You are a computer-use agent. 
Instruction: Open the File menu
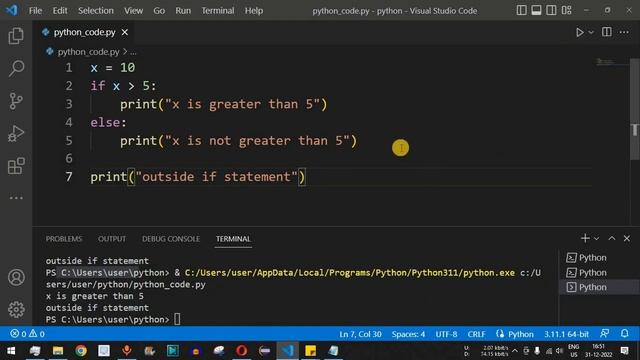[x=35, y=11]
